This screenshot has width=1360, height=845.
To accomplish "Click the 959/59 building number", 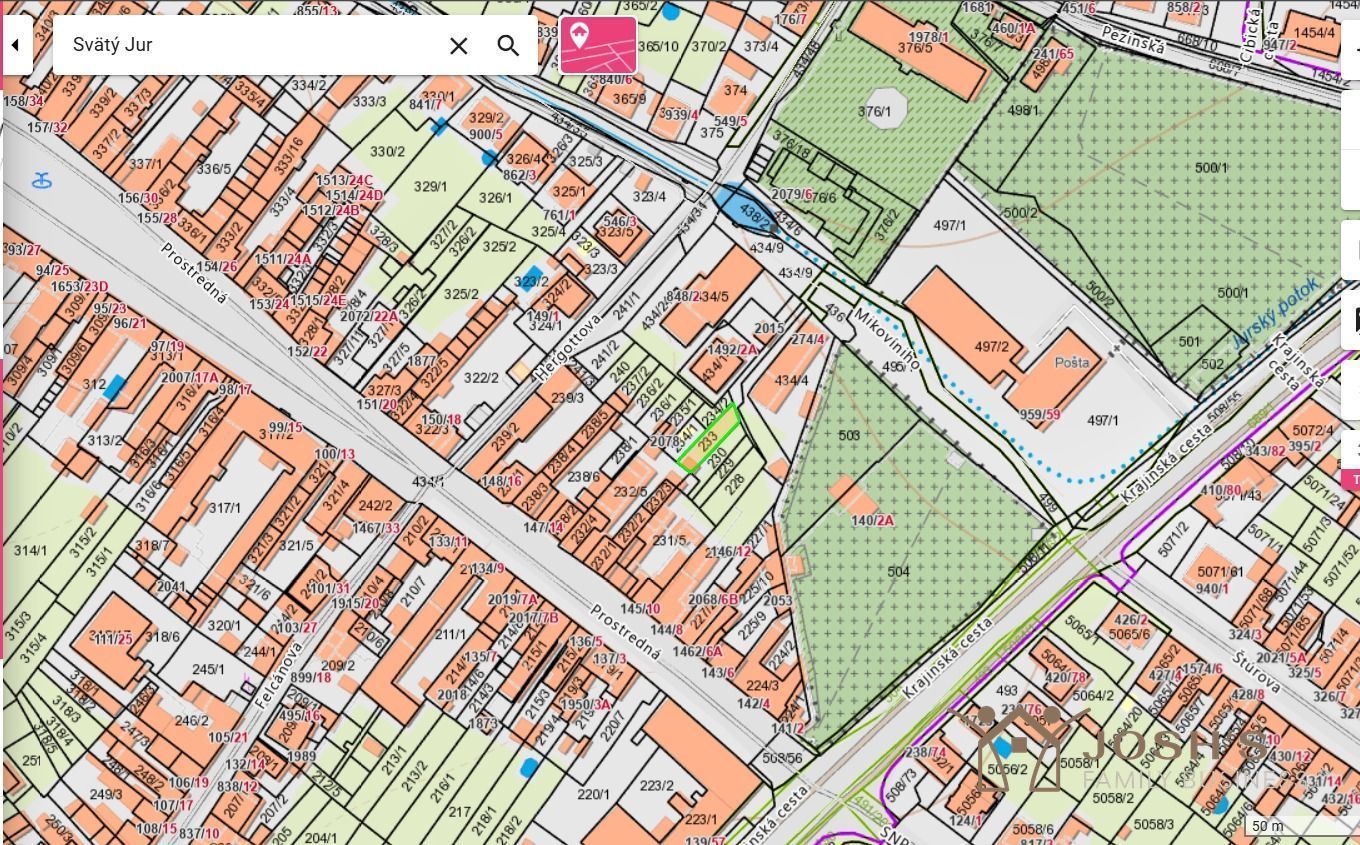I will tap(1039, 414).
